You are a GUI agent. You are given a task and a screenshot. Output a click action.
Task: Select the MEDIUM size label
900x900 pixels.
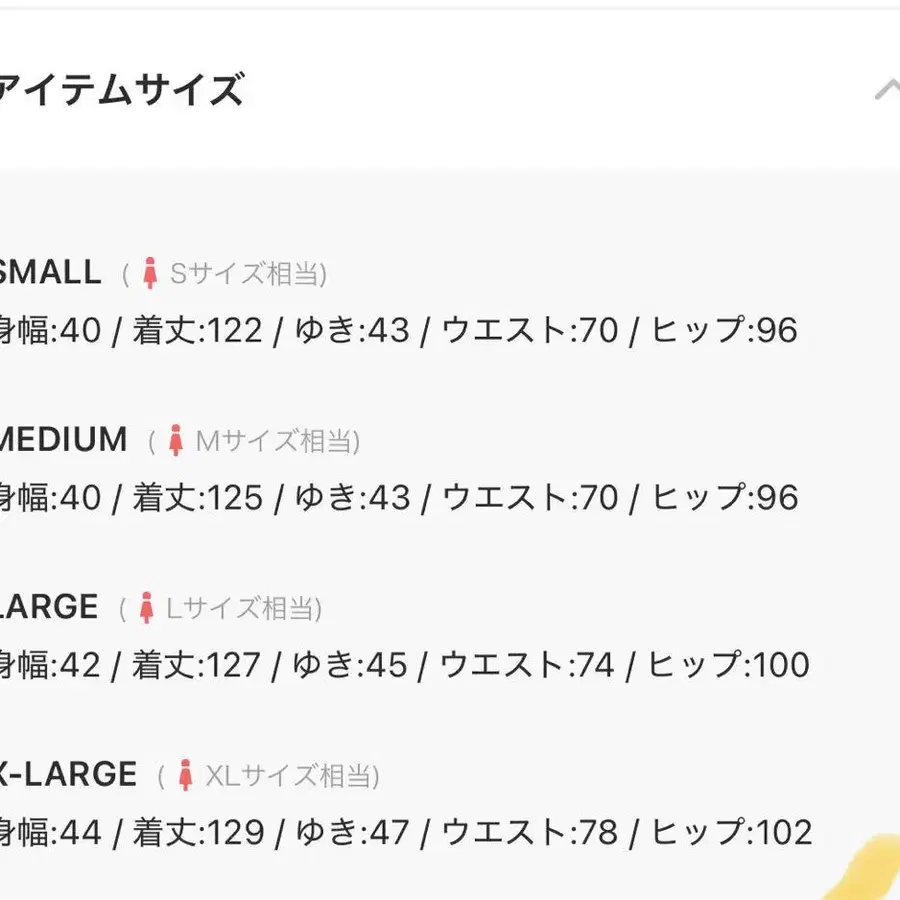pos(63,440)
